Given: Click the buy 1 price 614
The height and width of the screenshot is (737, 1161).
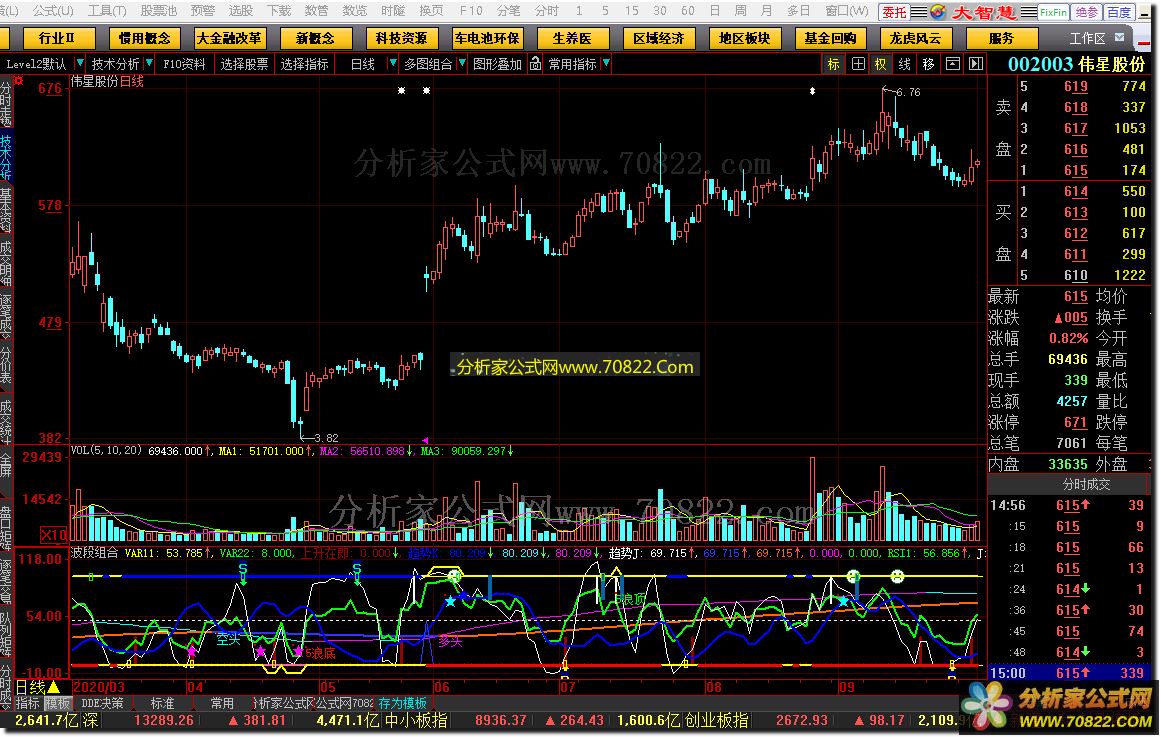Looking at the screenshot, I should pyautogui.click(x=1075, y=191).
